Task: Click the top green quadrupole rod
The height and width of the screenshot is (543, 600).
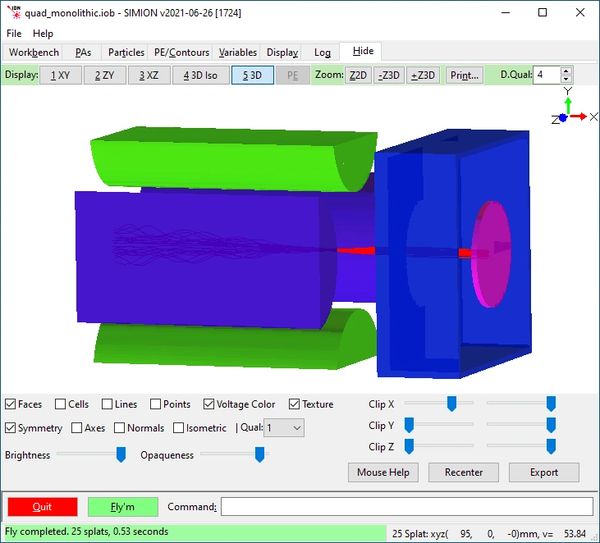Action: [x=233, y=159]
